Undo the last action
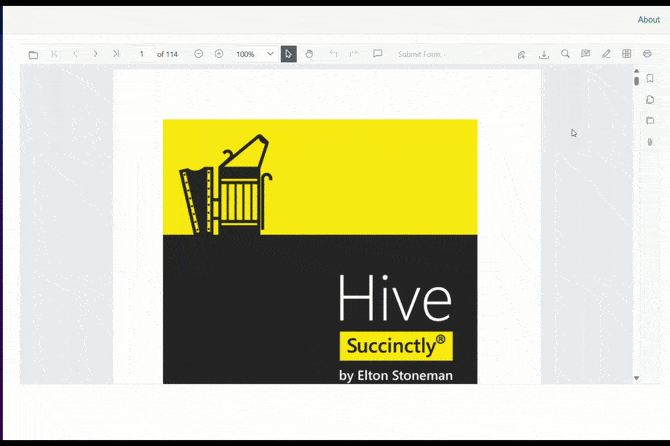 coord(333,54)
